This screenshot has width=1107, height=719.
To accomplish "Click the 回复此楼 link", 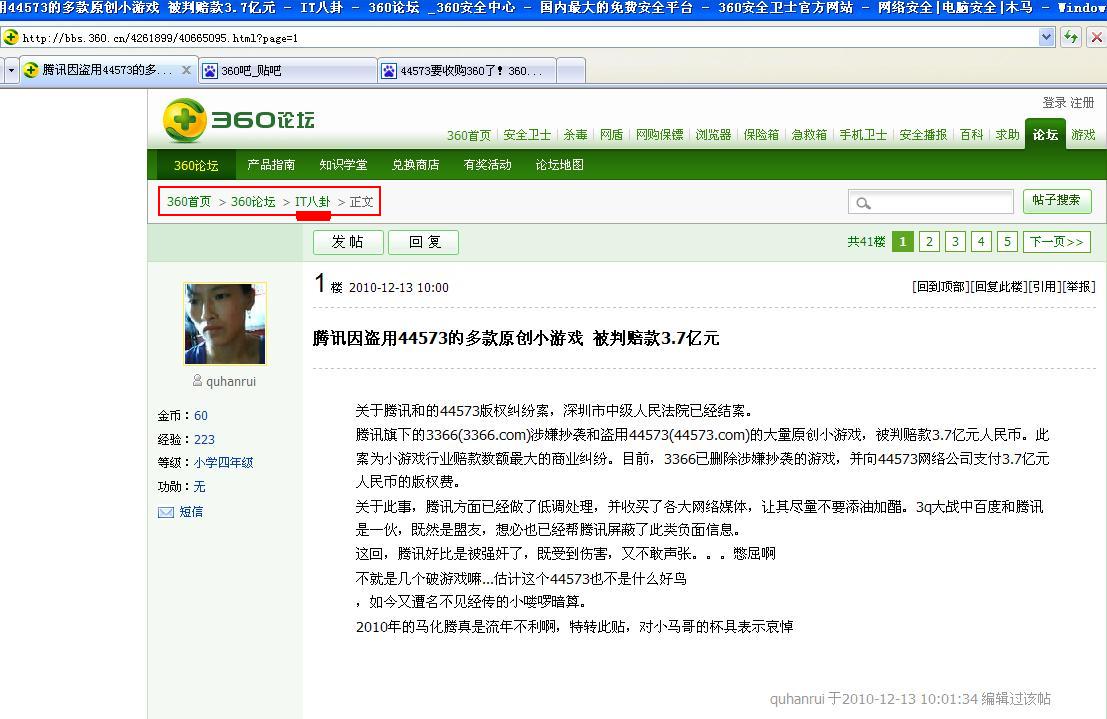I will coord(999,287).
